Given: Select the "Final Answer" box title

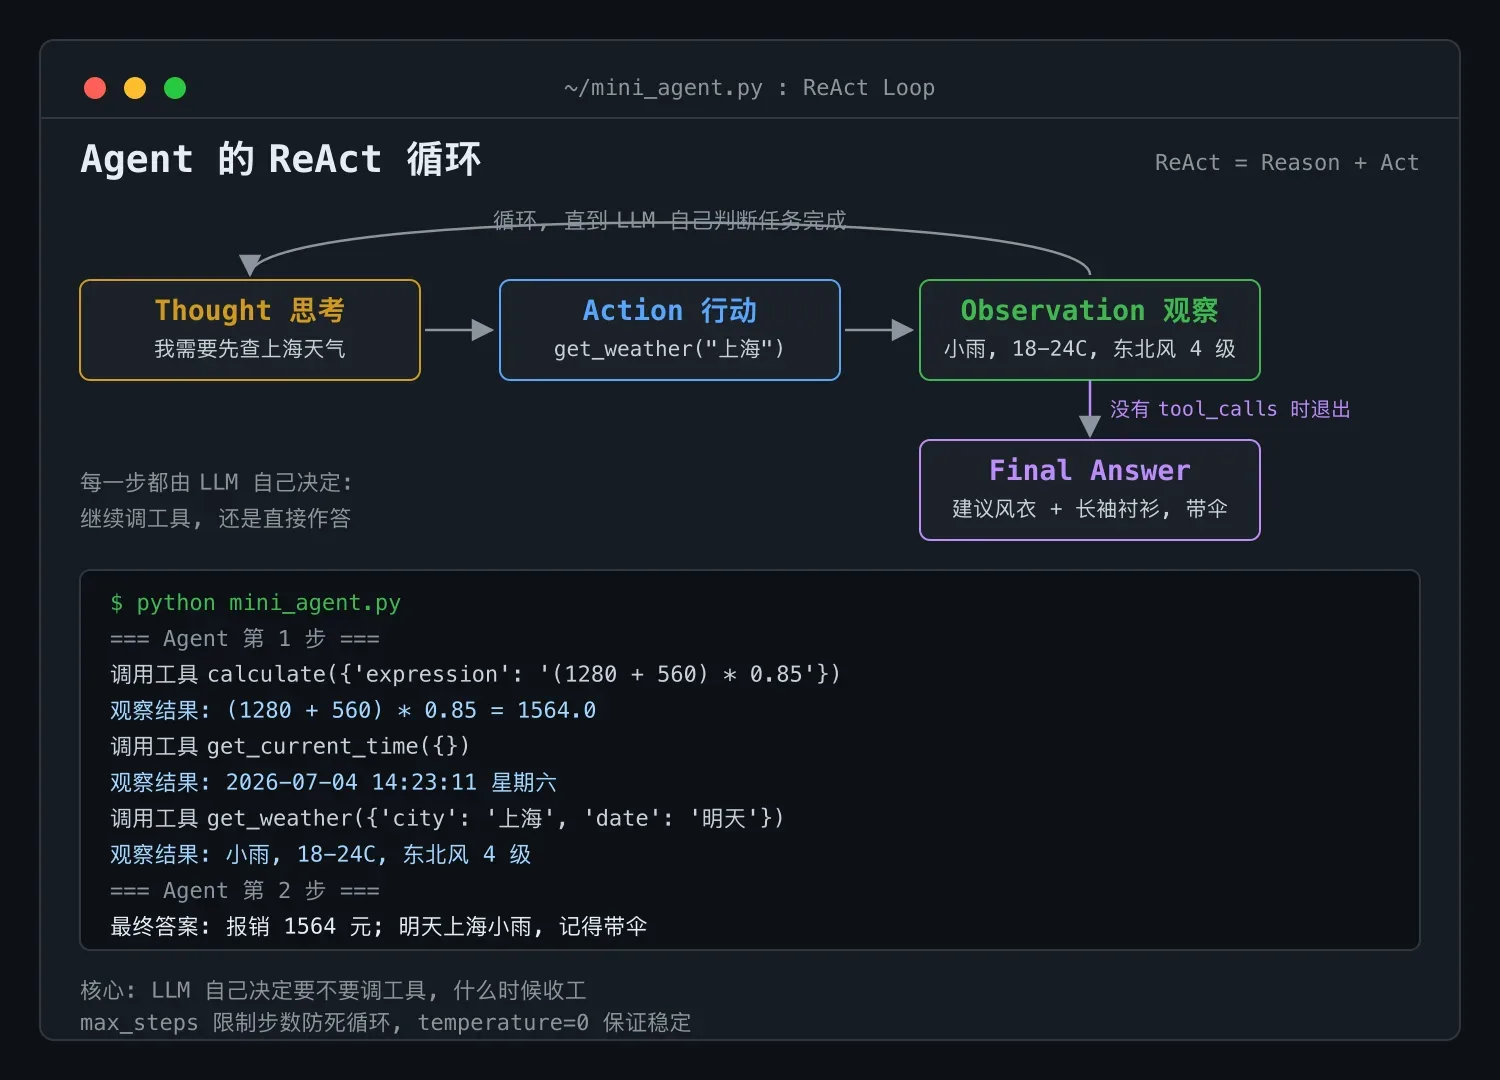Looking at the screenshot, I should (x=1090, y=470).
